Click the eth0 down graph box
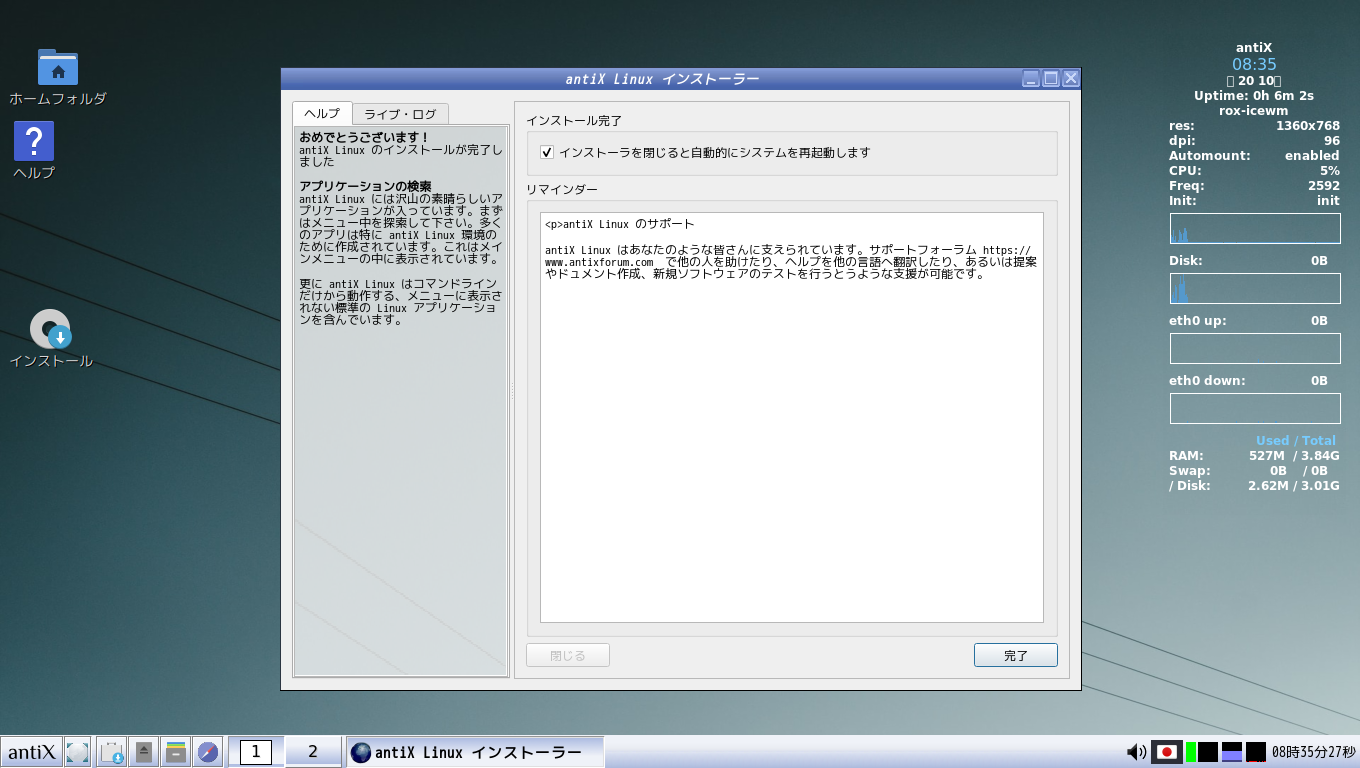 tap(1255, 408)
